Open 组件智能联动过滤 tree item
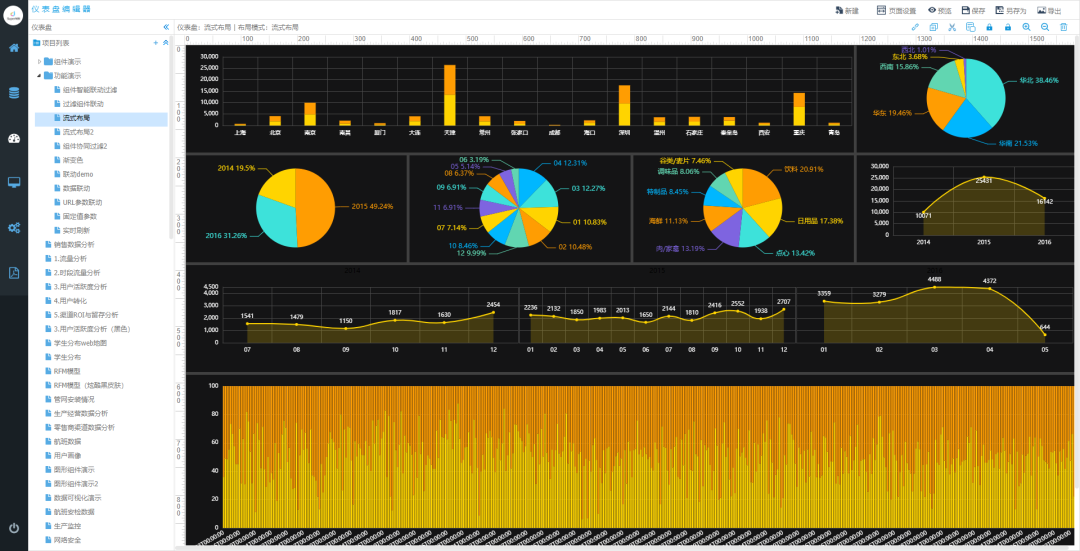The height and width of the screenshot is (551, 1080). coord(90,90)
